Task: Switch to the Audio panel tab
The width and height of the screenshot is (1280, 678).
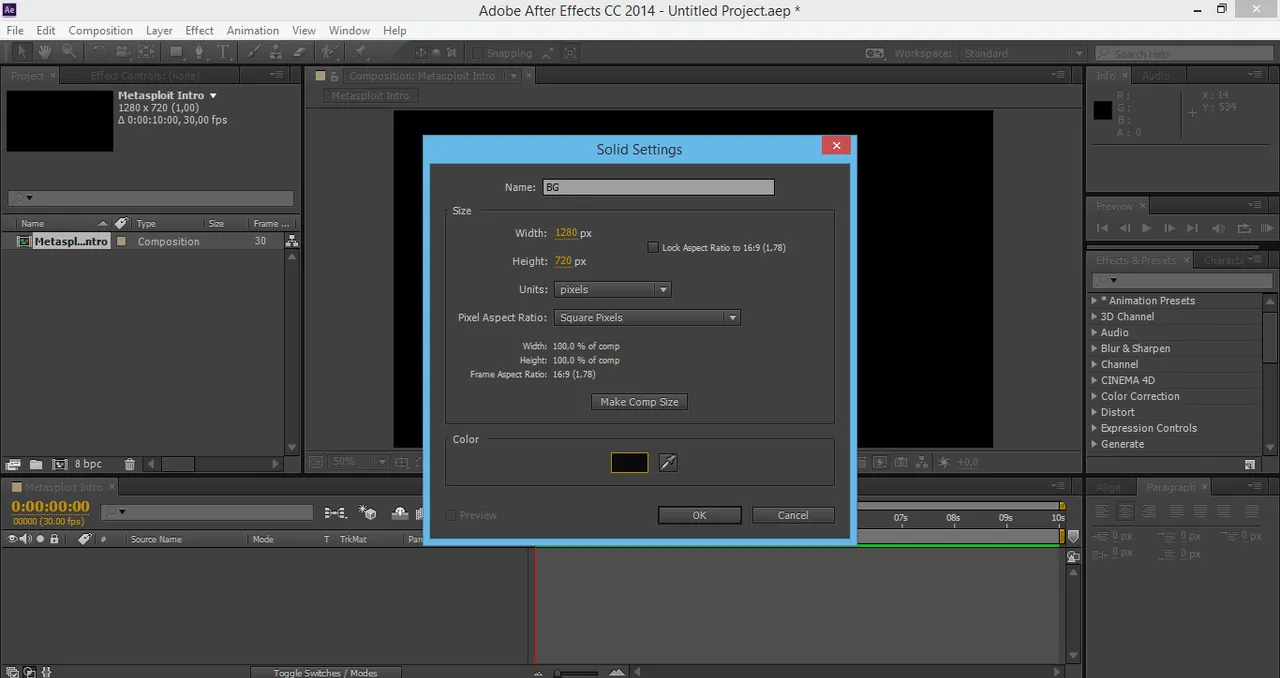Action: pyautogui.click(x=1156, y=76)
